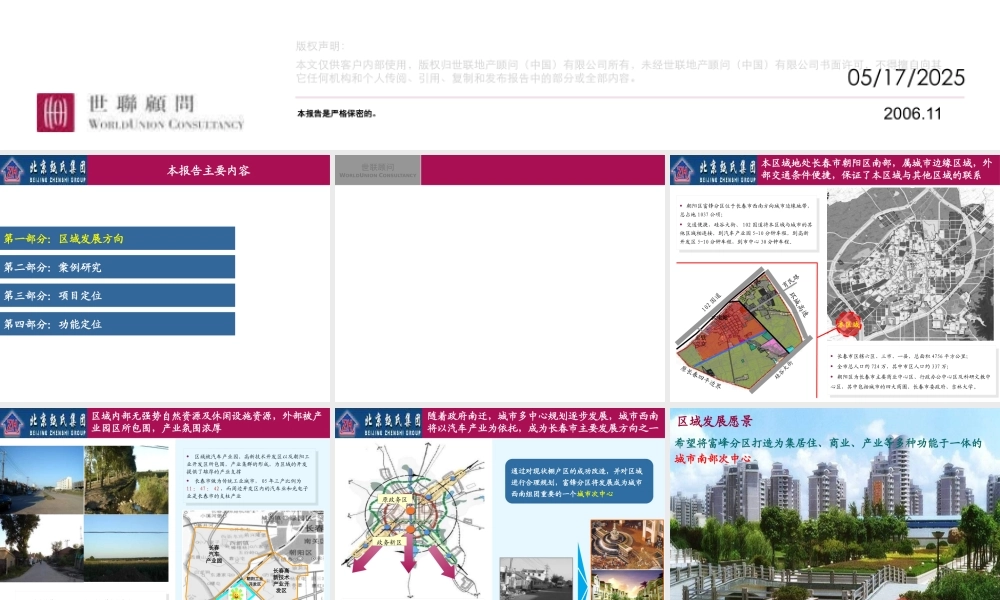1000x600 pixels.
Task: Open the blank slide with magenta header
Action: pos(500,278)
